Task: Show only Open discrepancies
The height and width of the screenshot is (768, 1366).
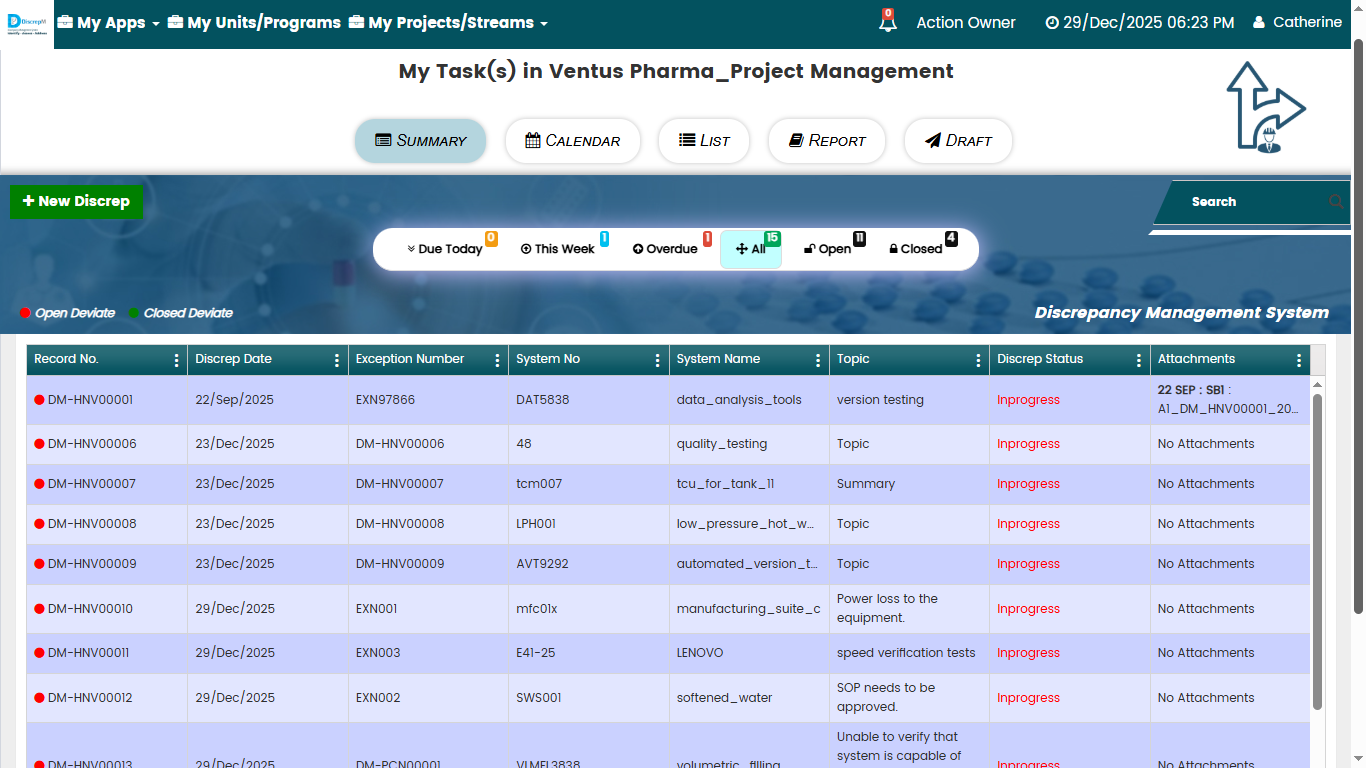Action: (x=828, y=249)
